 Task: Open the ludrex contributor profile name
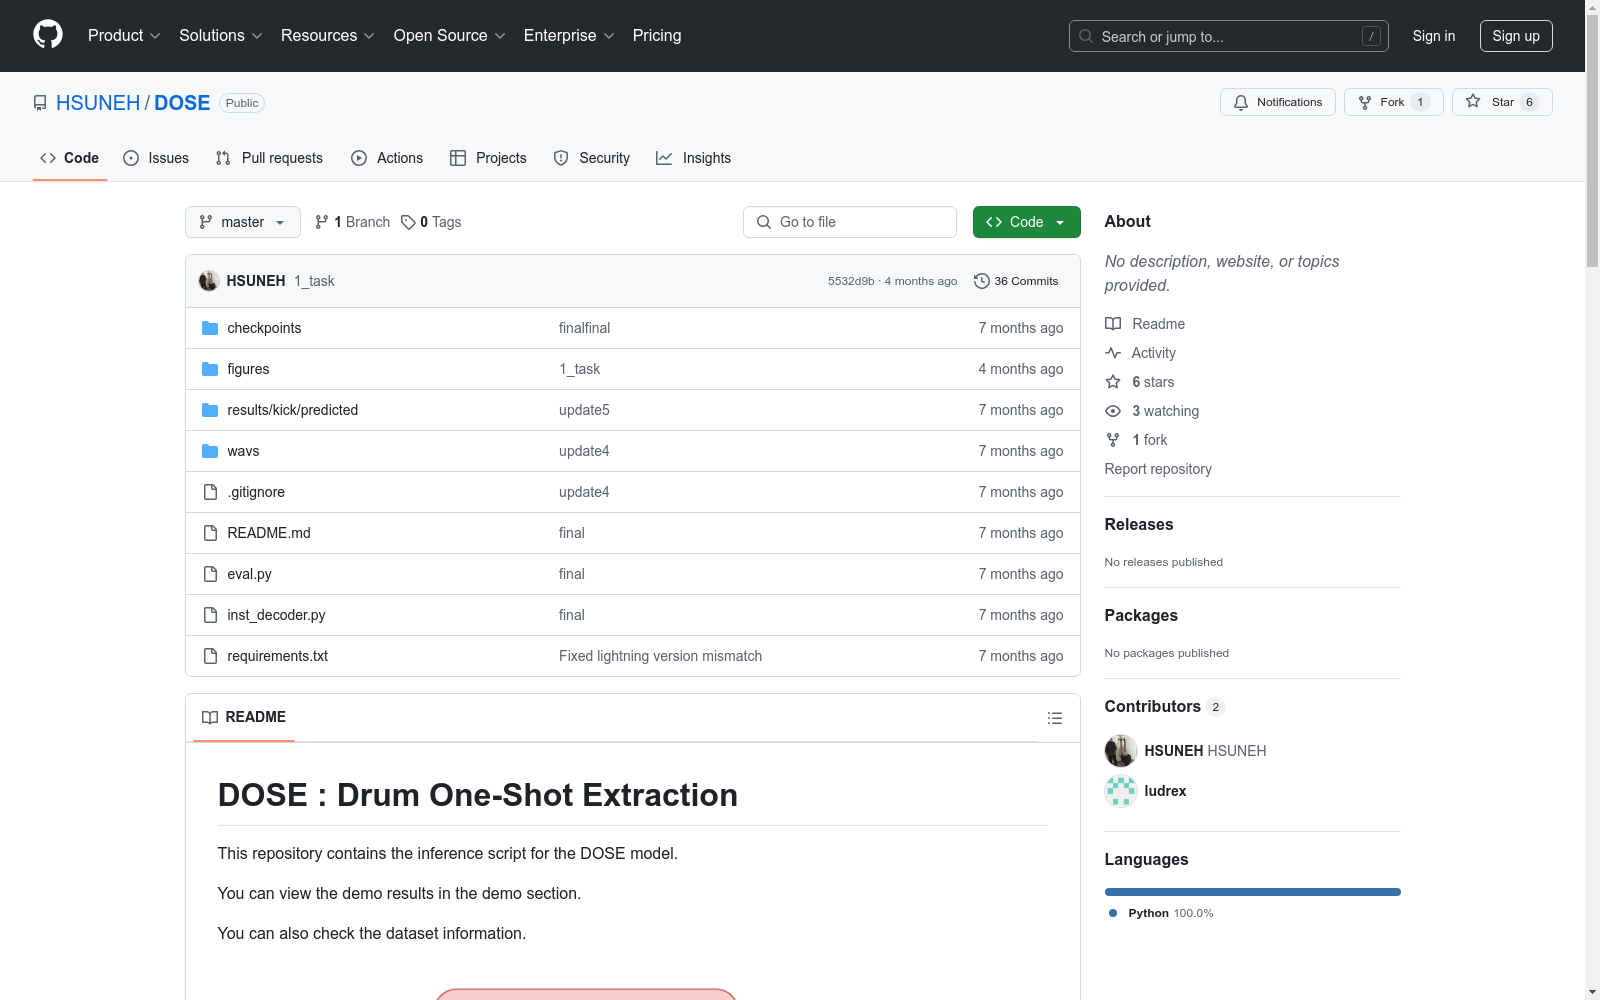coord(1165,791)
